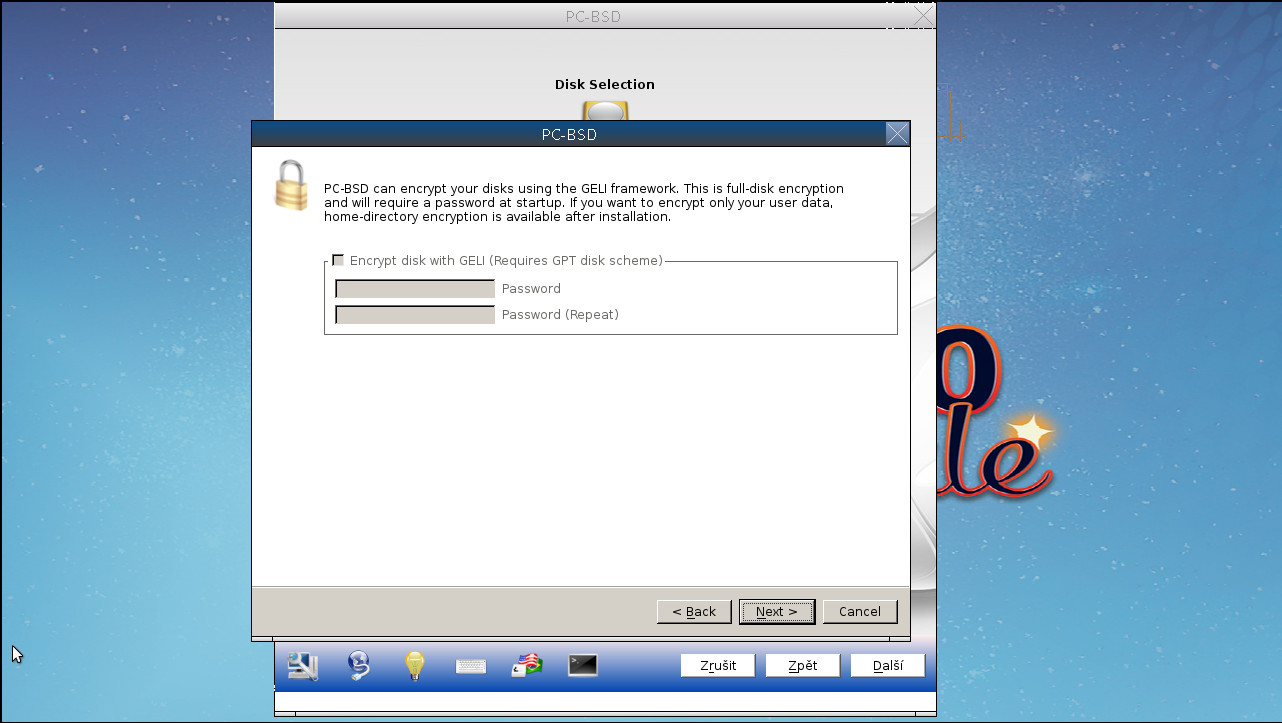1282x723 pixels.
Task: Click inside the Password field
Action: tap(414, 288)
